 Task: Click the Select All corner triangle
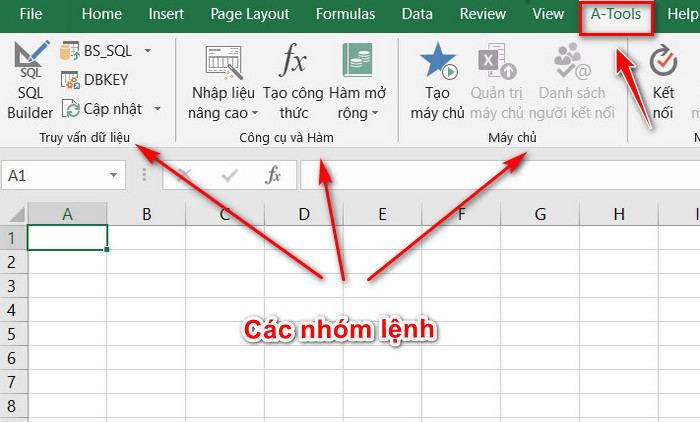pos(17,214)
